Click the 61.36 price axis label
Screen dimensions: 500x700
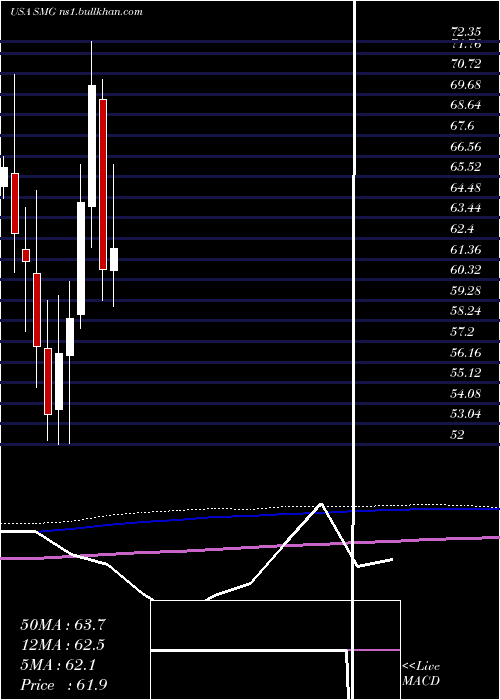(x=466, y=250)
